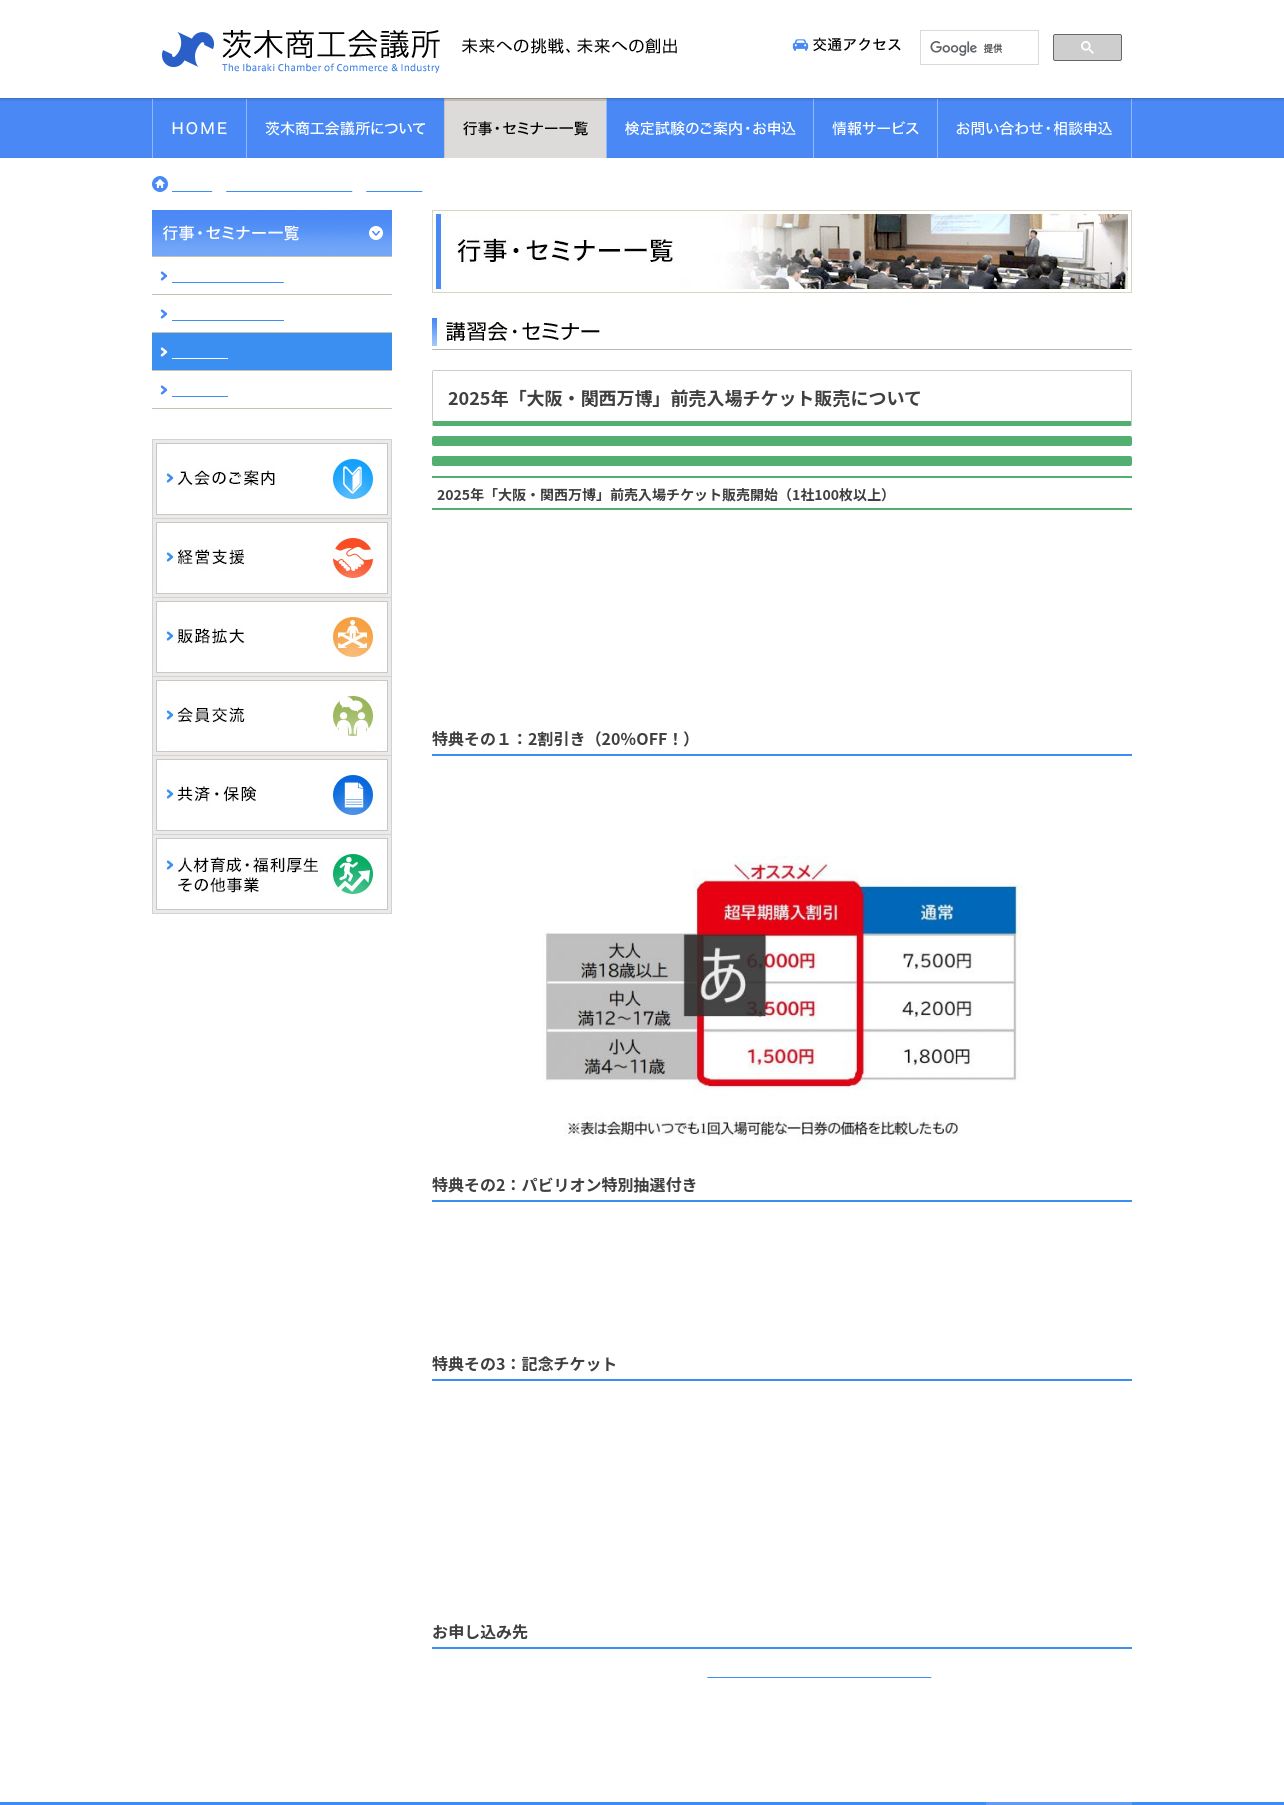The image size is (1284, 1805).
Task: Open 茨木商工会議所について menu
Action: click(345, 128)
